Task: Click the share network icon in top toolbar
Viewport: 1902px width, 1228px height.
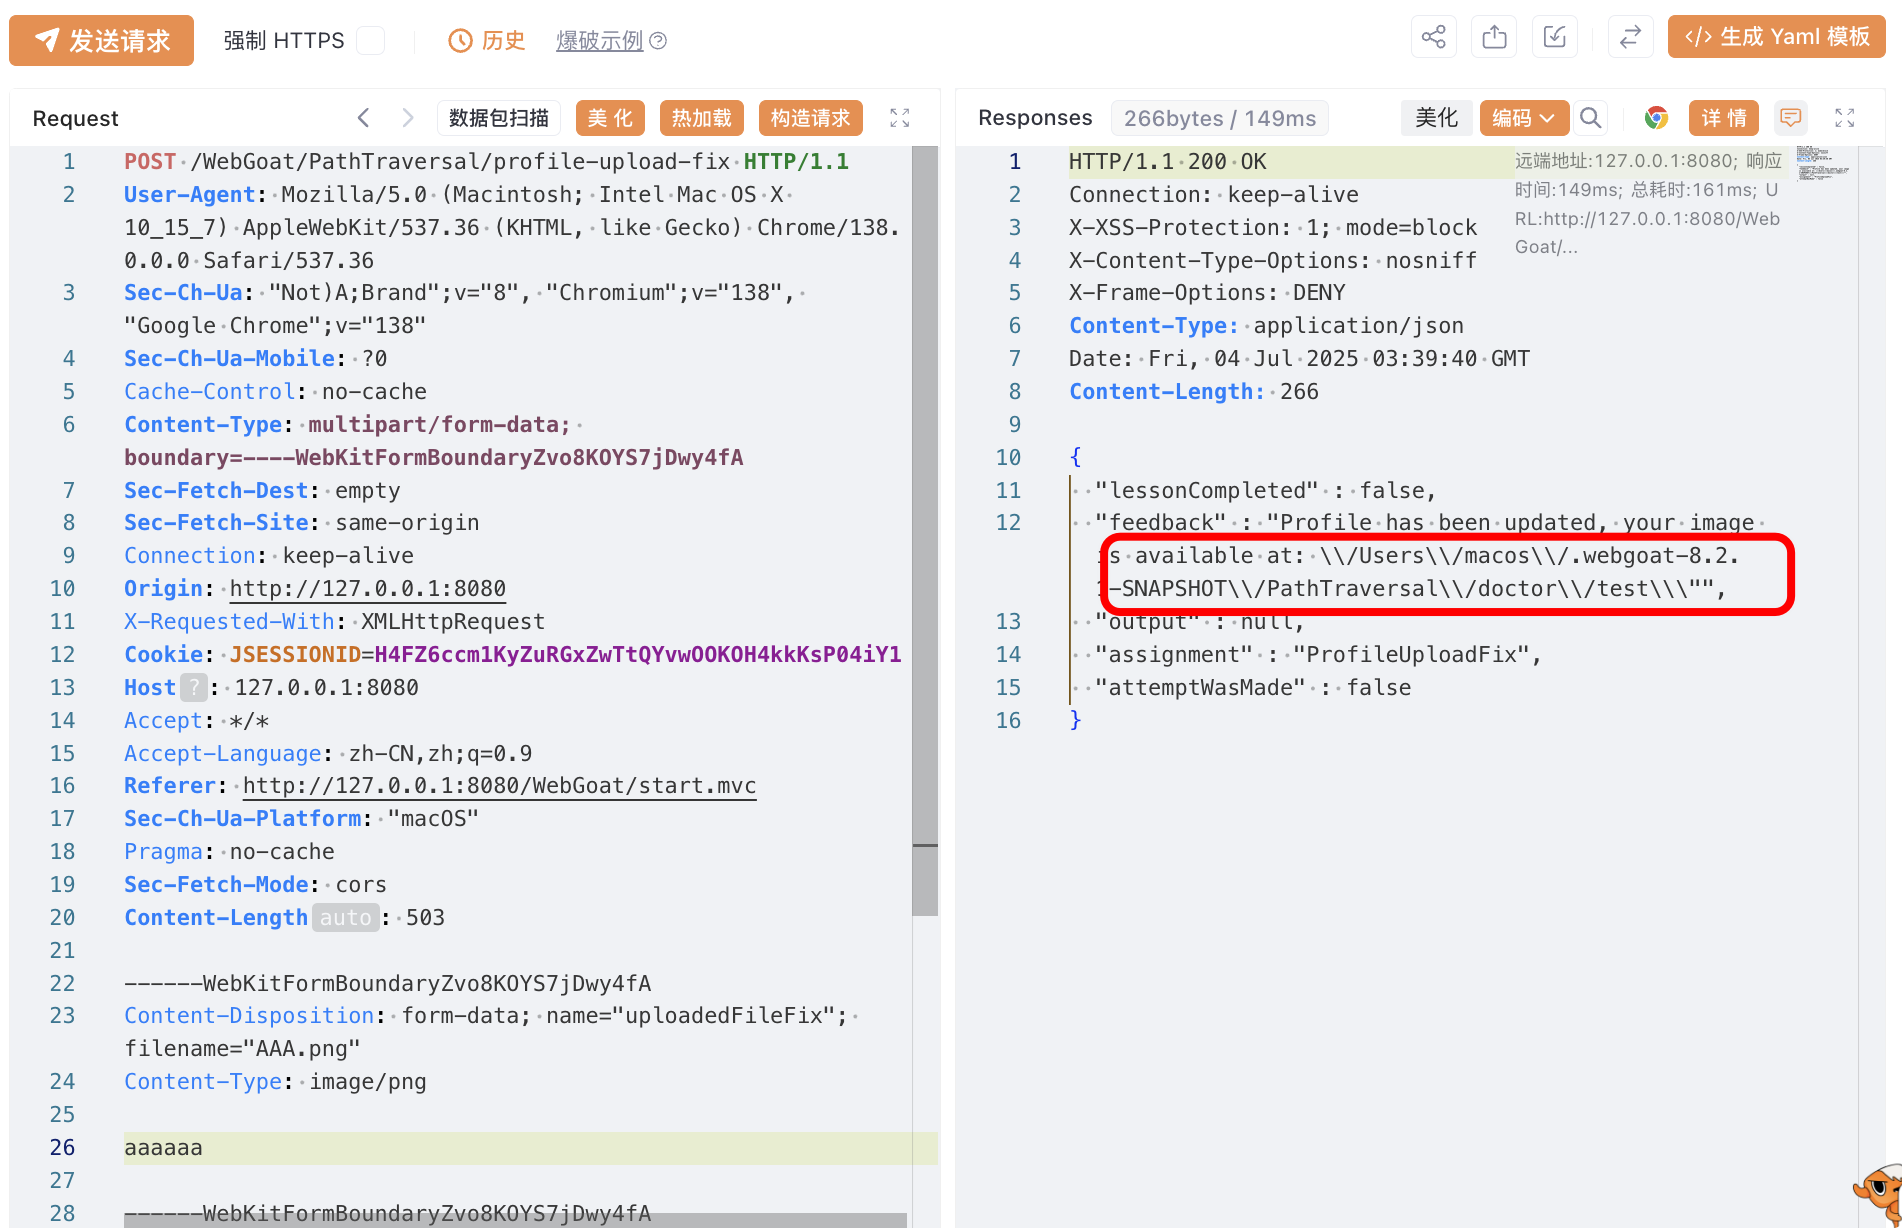Action: [x=1433, y=38]
